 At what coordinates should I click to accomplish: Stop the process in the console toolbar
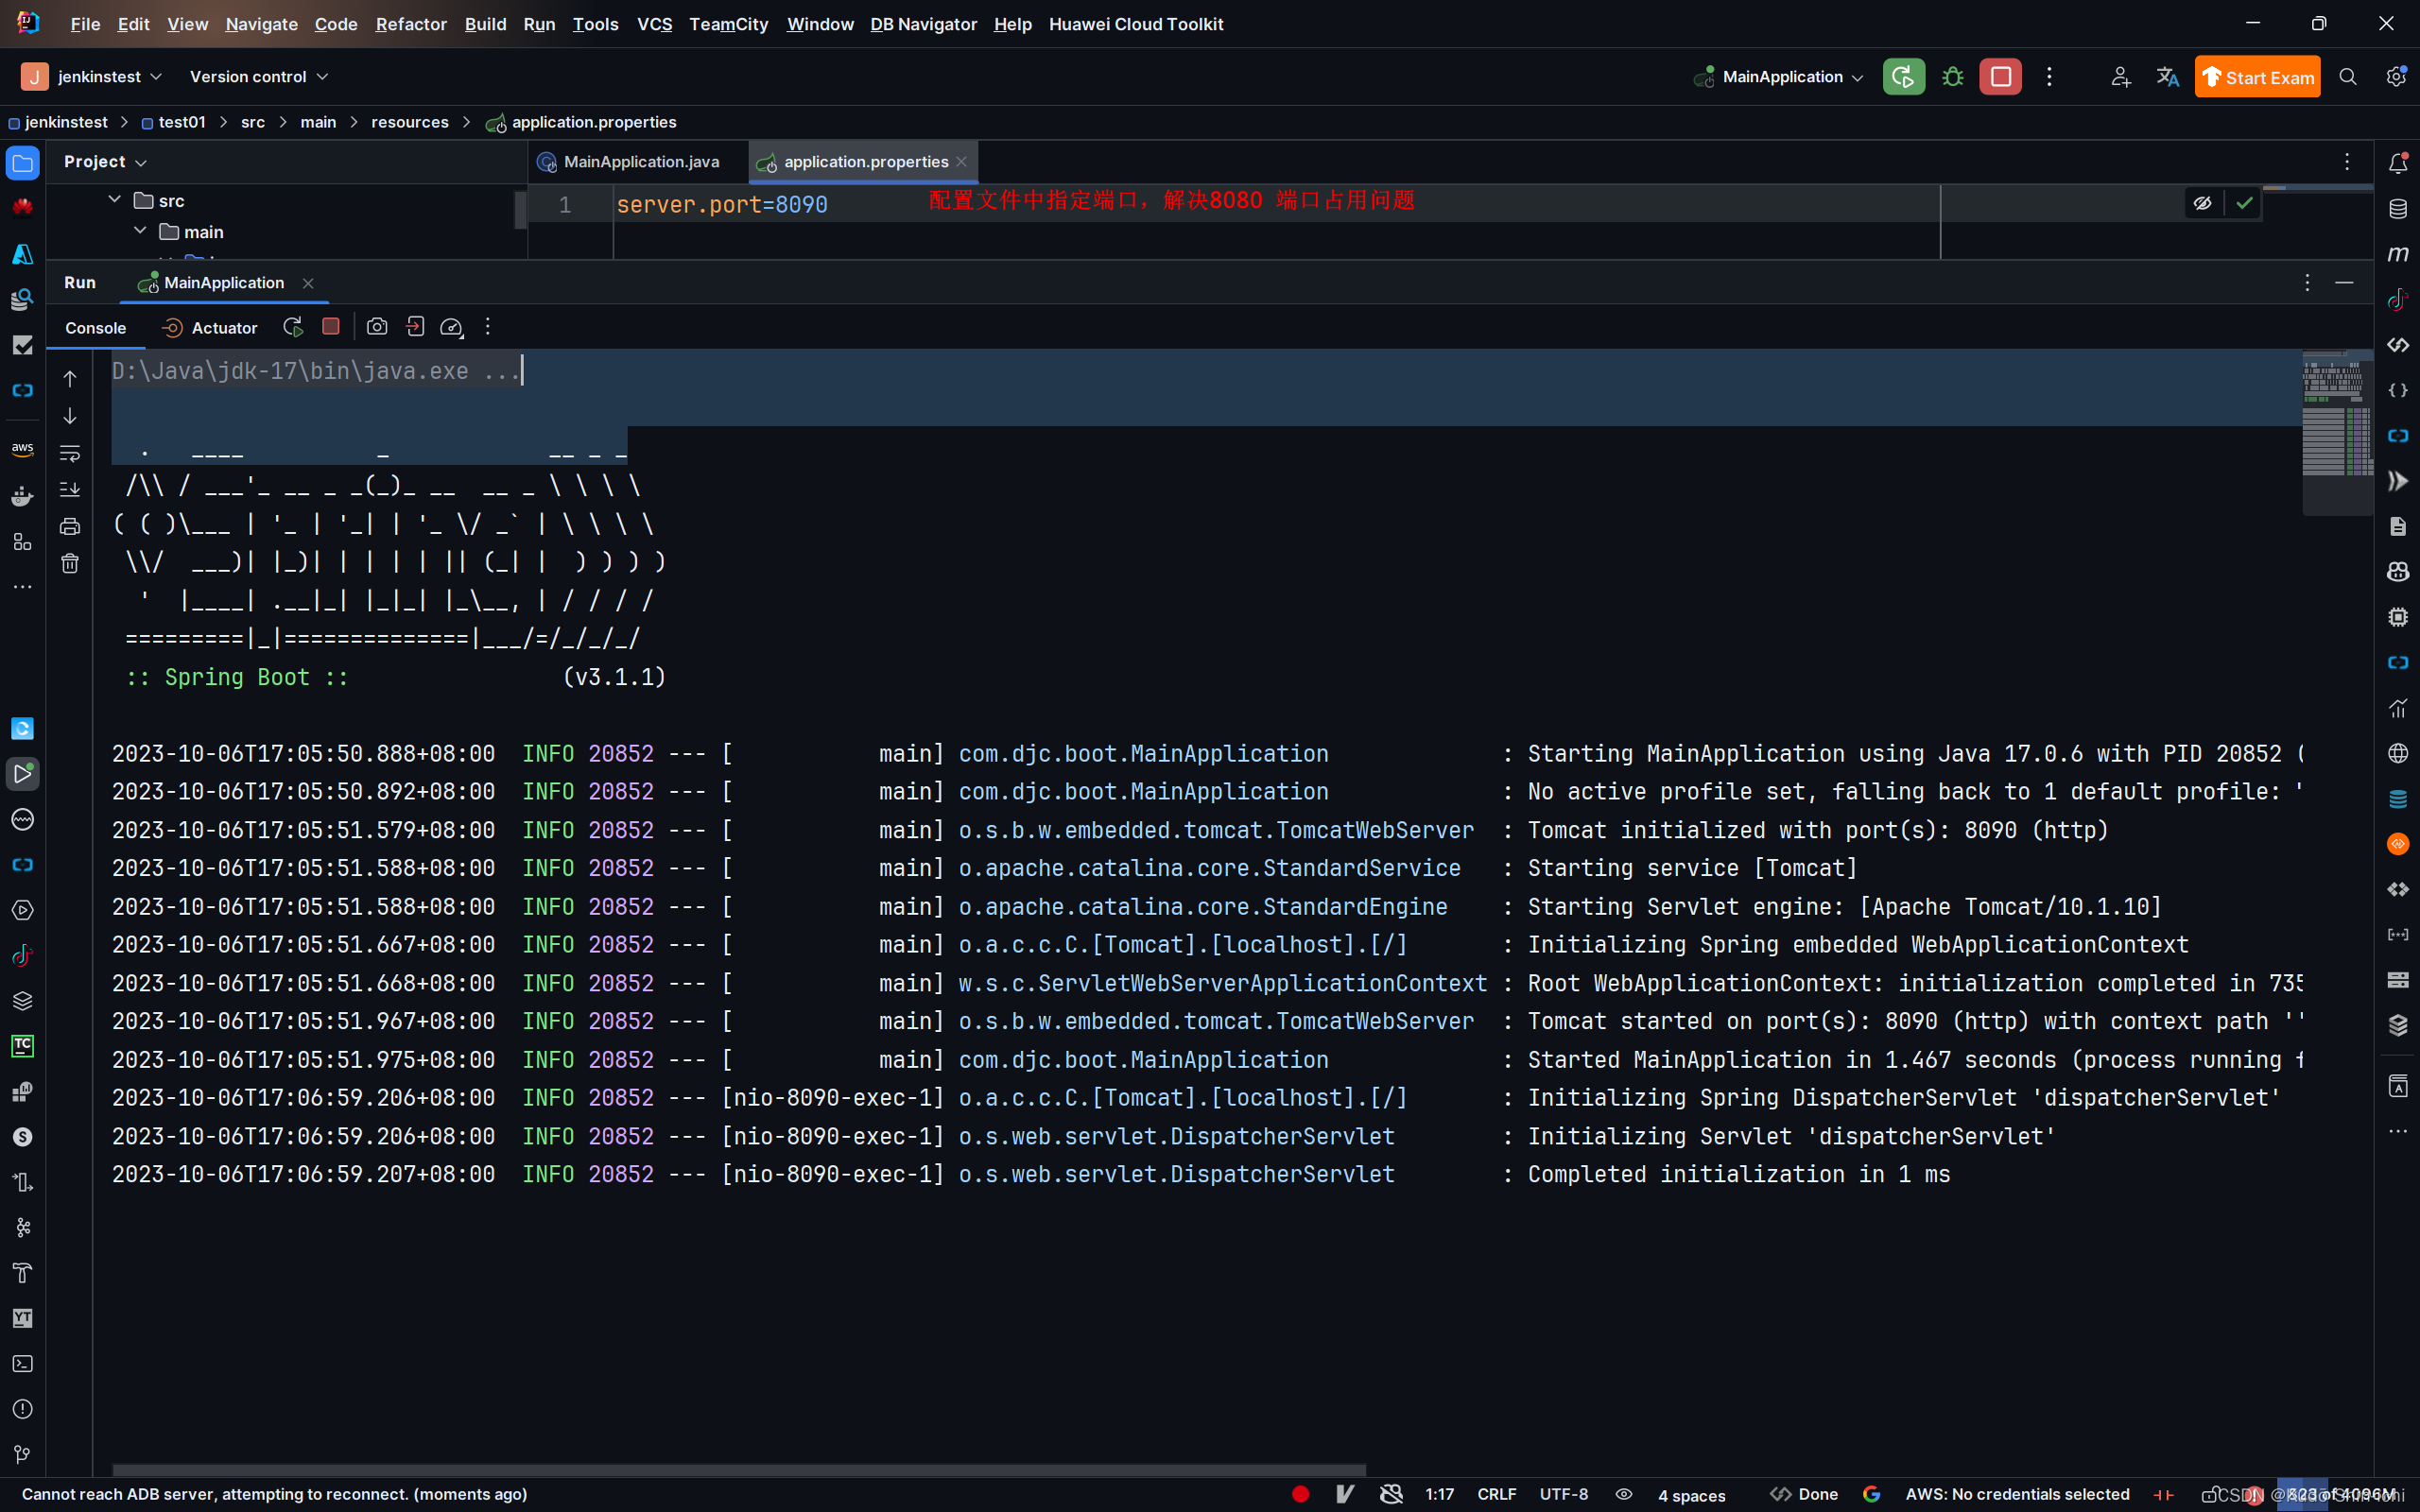coord(331,327)
